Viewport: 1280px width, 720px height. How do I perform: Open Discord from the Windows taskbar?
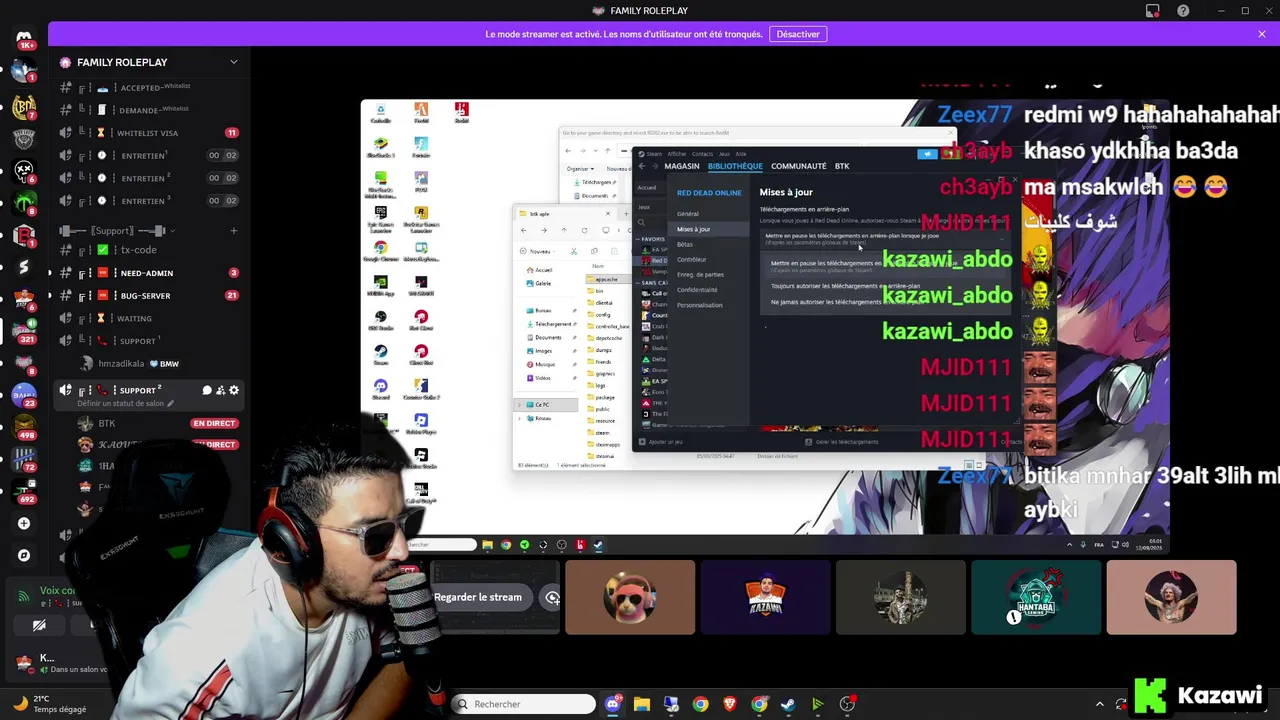coord(613,704)
